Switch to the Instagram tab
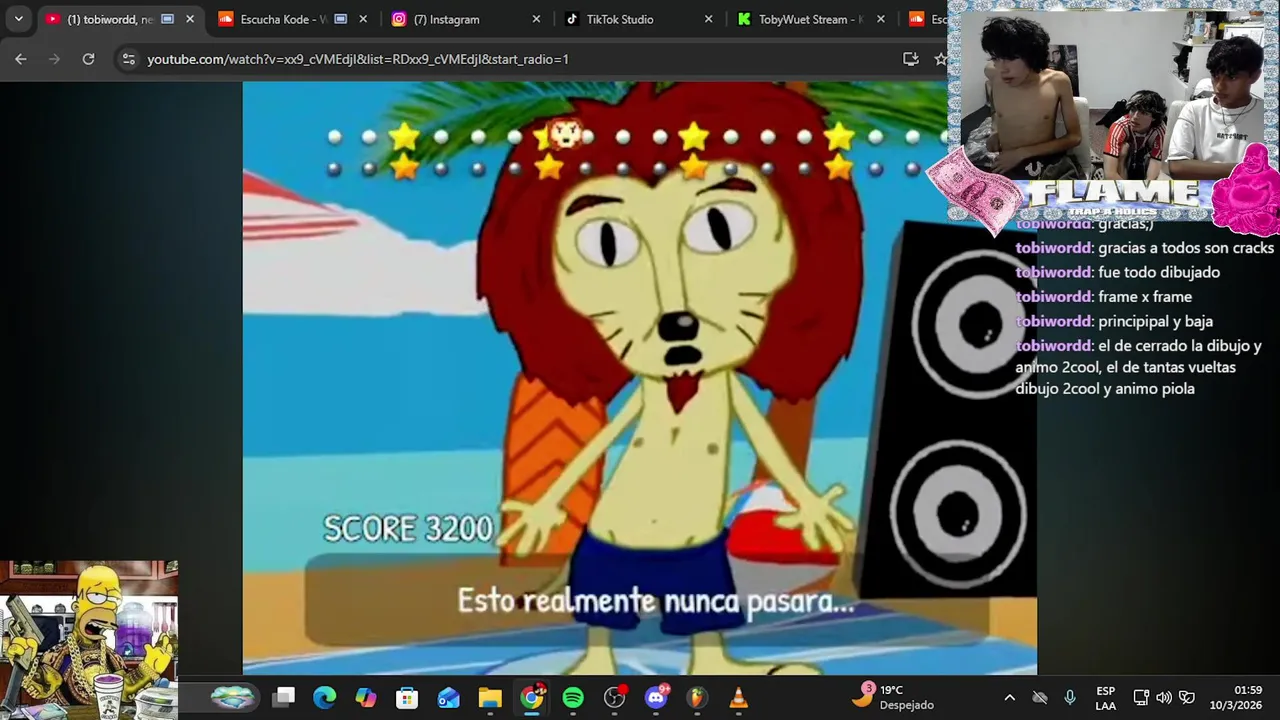1280x720 pixels. pos(467,19)
